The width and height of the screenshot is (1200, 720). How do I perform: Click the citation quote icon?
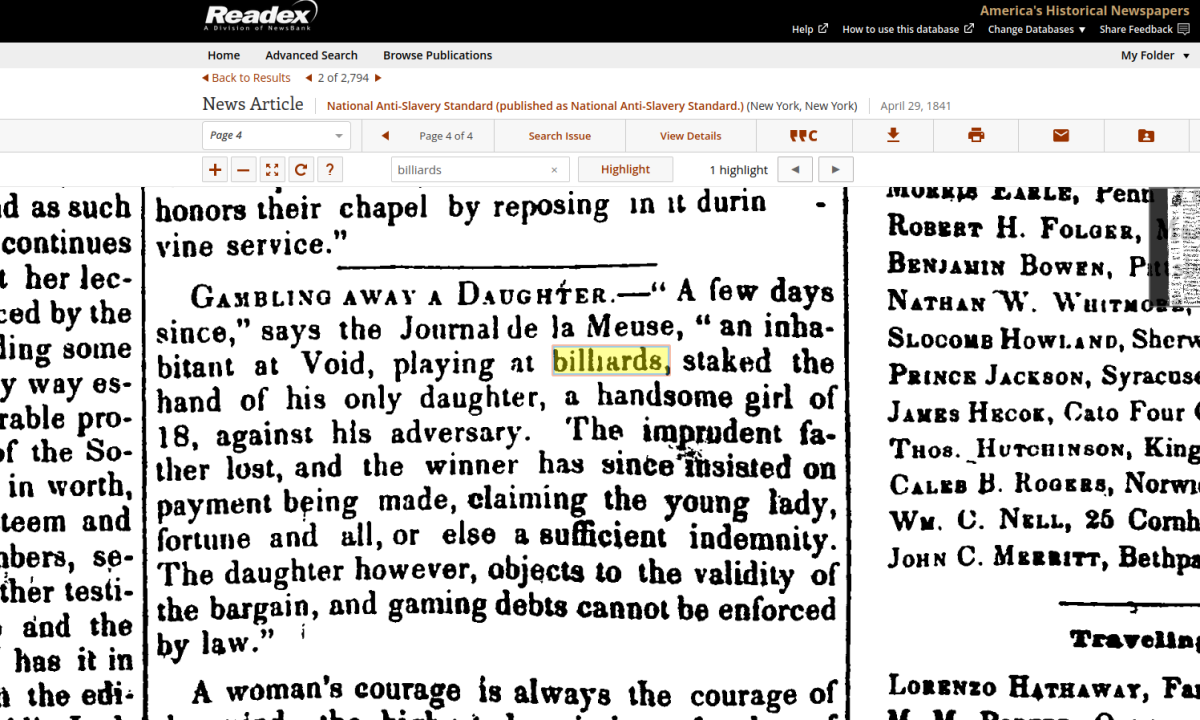tap(803, 136)
